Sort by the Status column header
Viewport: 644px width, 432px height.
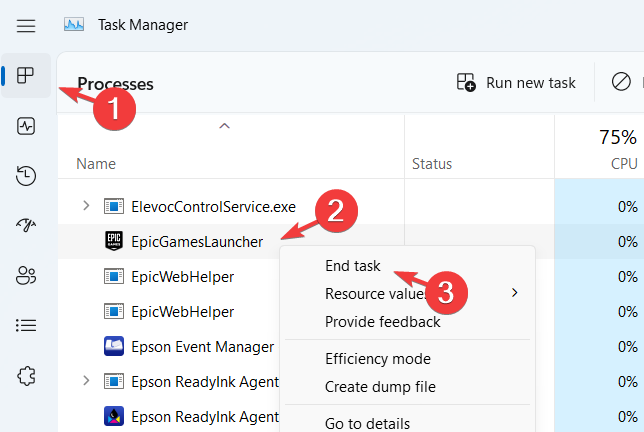click(x=432, y=163)
